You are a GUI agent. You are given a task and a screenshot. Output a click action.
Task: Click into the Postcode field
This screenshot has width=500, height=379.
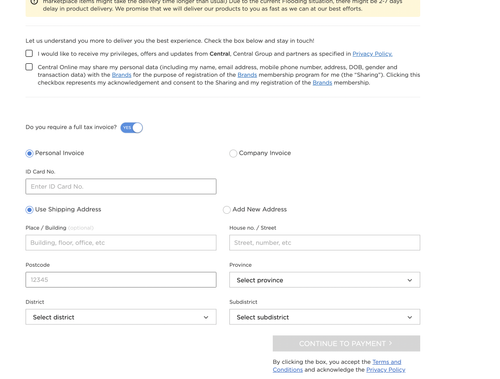pyautogui.click(x=121, y=280)
